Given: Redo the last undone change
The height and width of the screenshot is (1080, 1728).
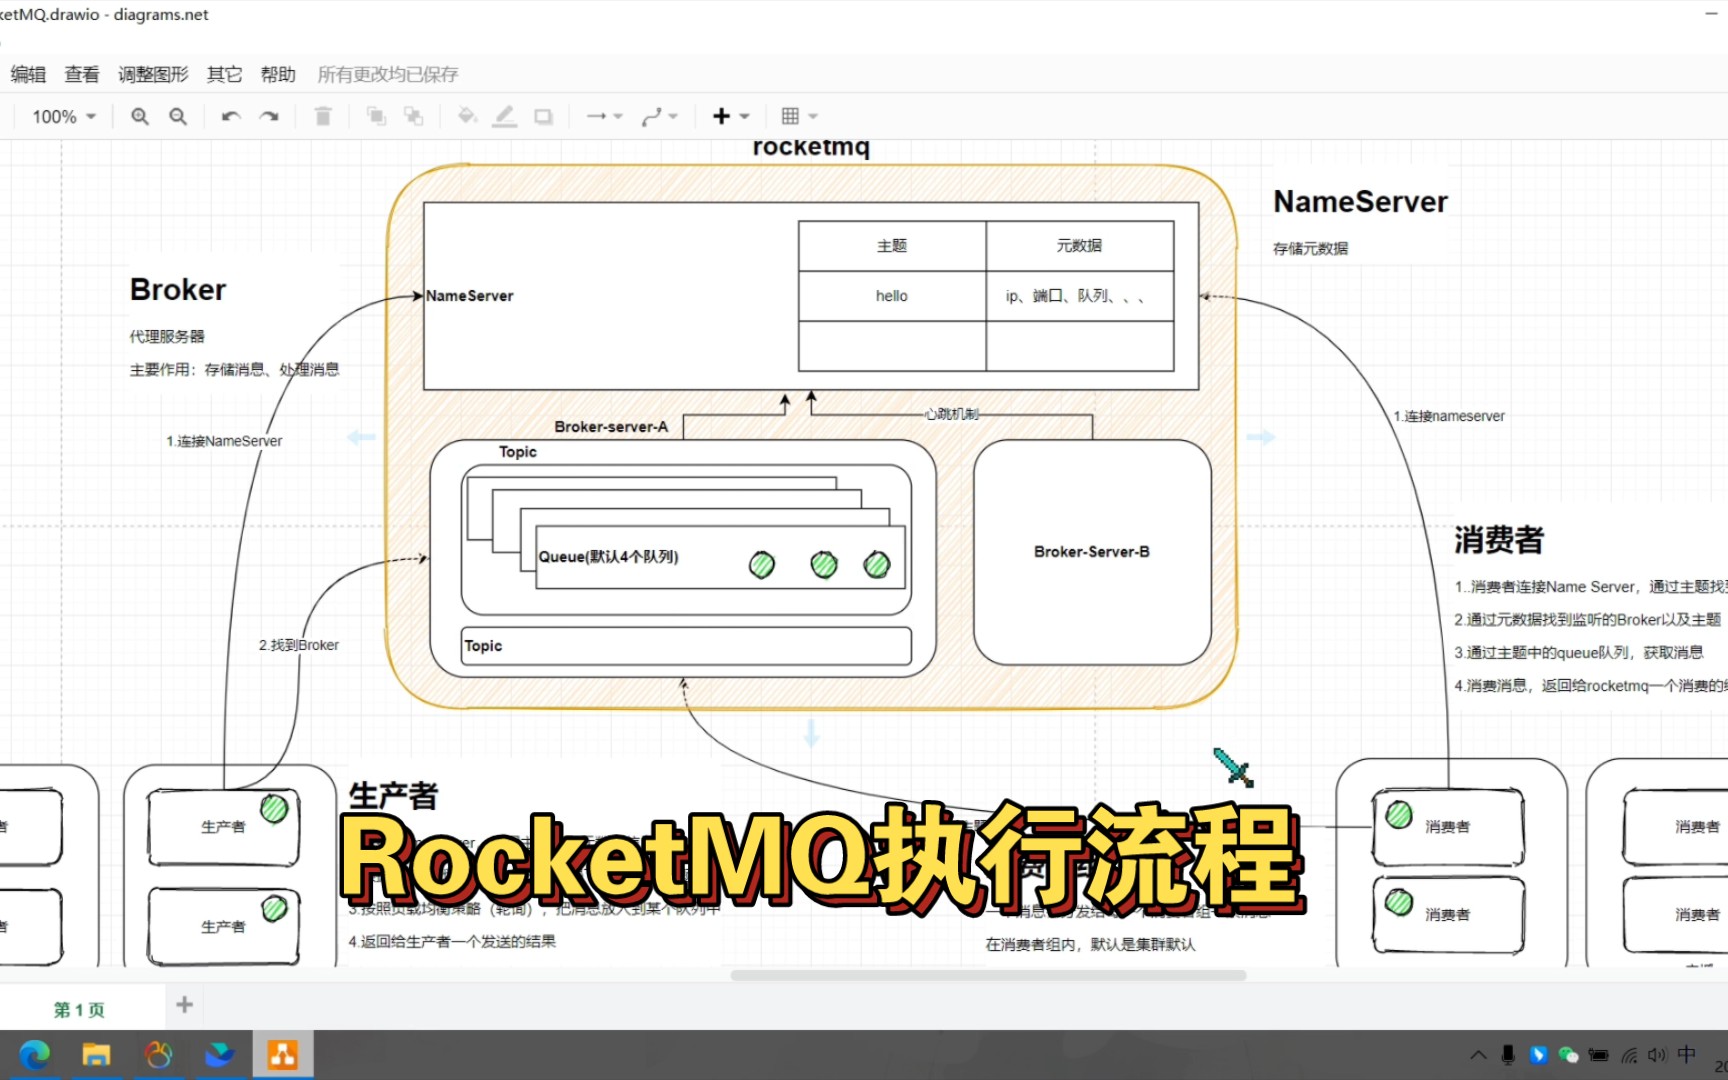Looking at the screenshot, I should tap(269, 116).
